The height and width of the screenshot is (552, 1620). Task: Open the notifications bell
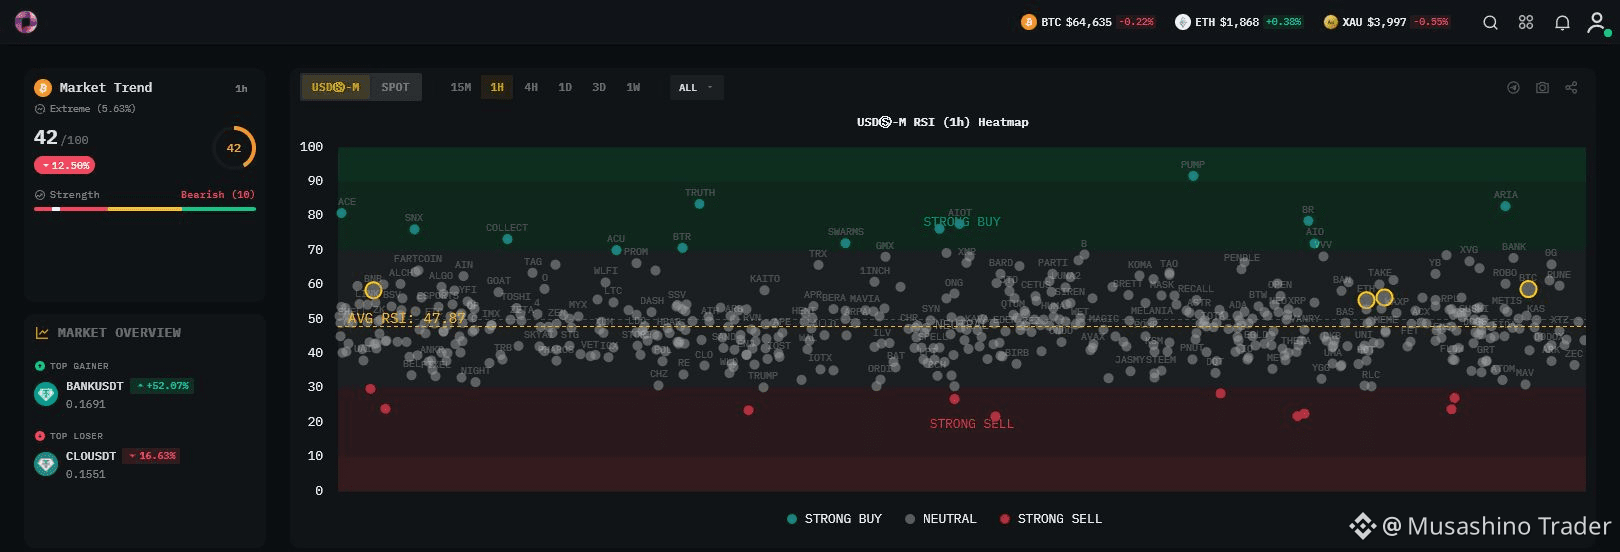click(x=1562, y=22)
